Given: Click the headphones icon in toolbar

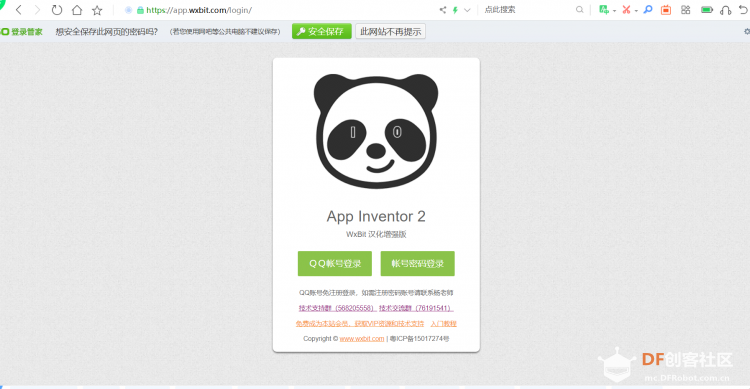Looking at the screenshot, I should click(726, 10).
